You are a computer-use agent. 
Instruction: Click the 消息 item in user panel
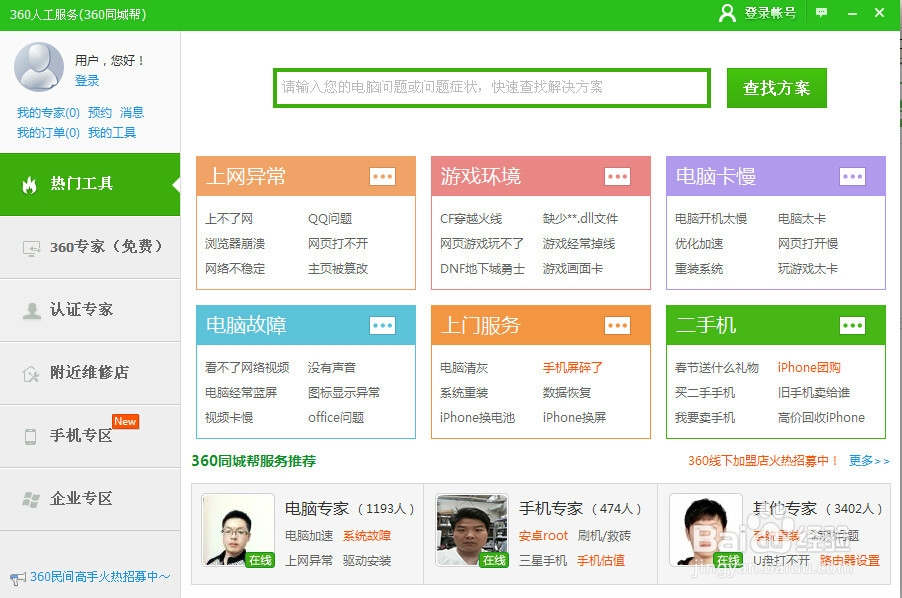[x=131, y=112]
